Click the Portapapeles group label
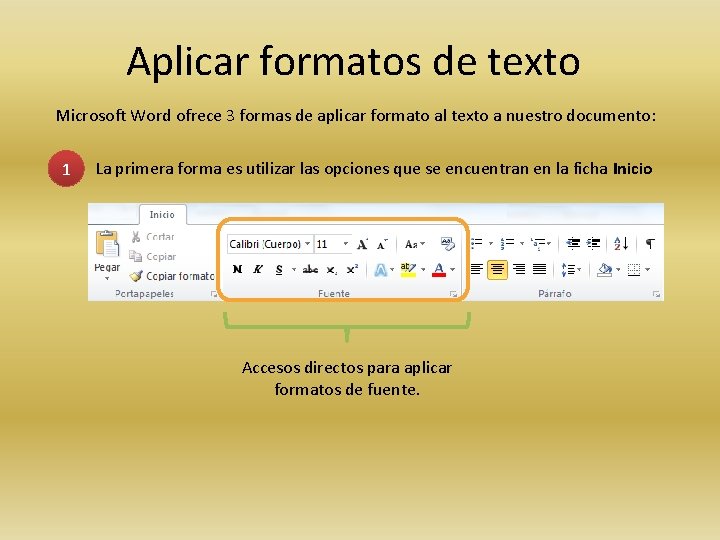 (145, 293)
